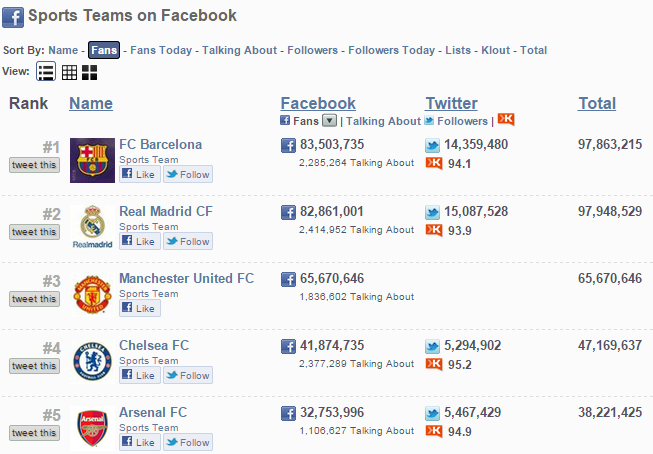
Task: Click the FC Barcelona team logo
Action: 92,160
